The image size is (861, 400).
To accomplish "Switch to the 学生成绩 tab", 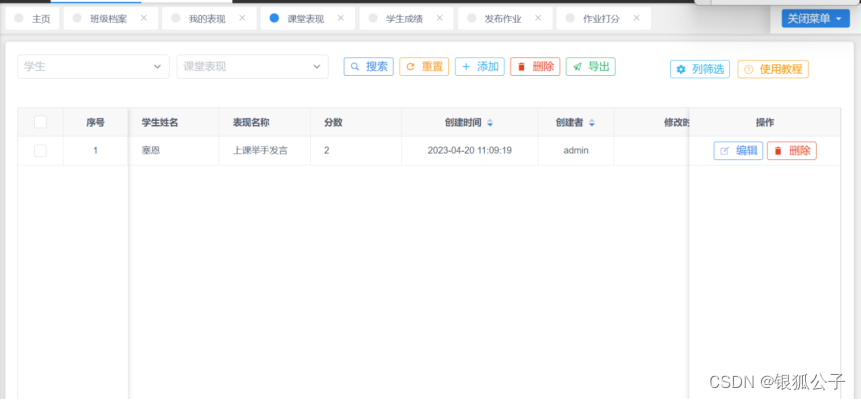I will click(404, 19).
